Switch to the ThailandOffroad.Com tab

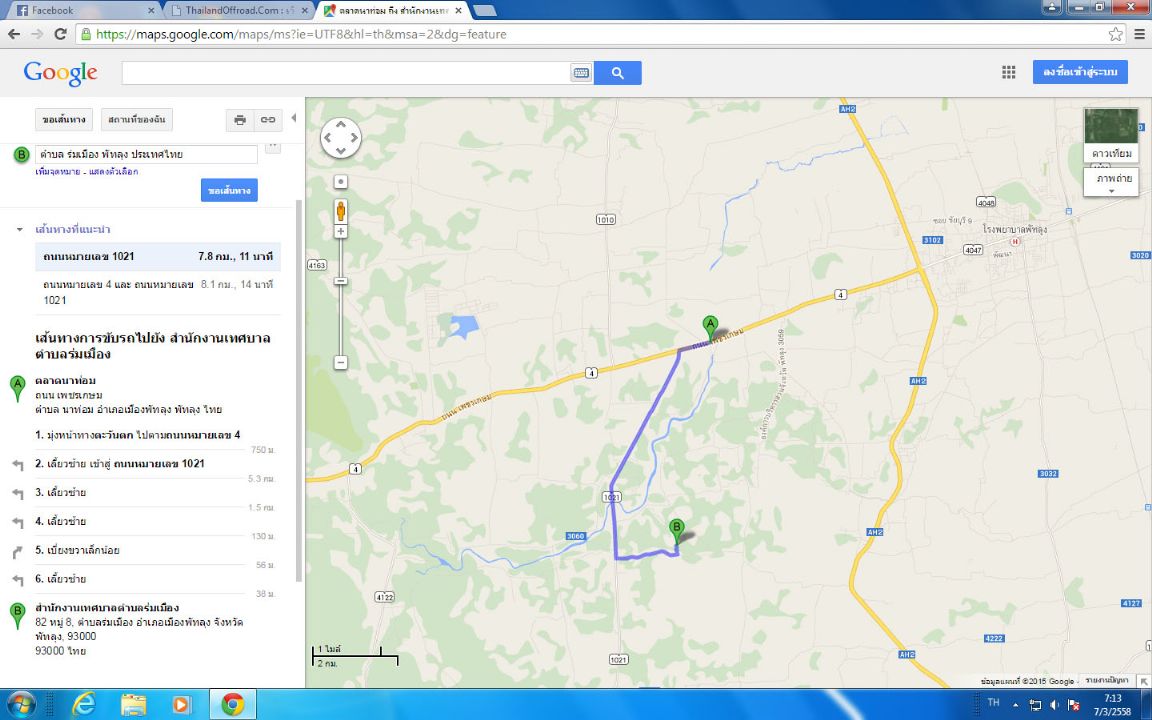[x=239, y=10]
